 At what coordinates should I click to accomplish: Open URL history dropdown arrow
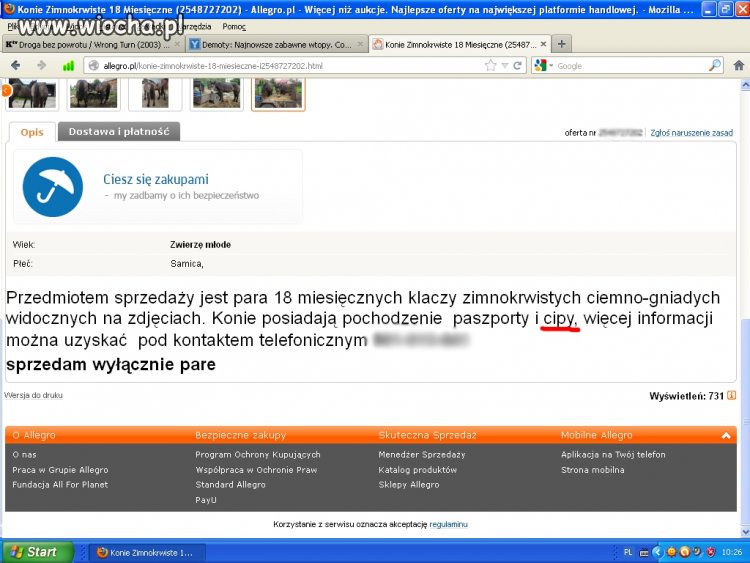pos(505,66)
